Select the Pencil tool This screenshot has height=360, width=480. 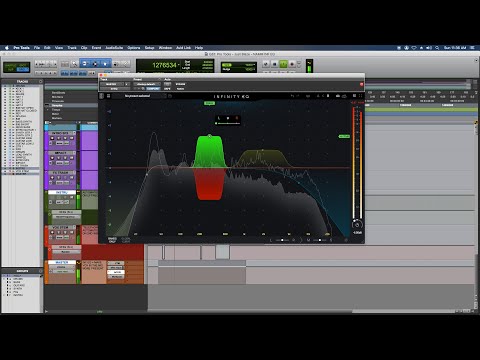pos(125,63)
